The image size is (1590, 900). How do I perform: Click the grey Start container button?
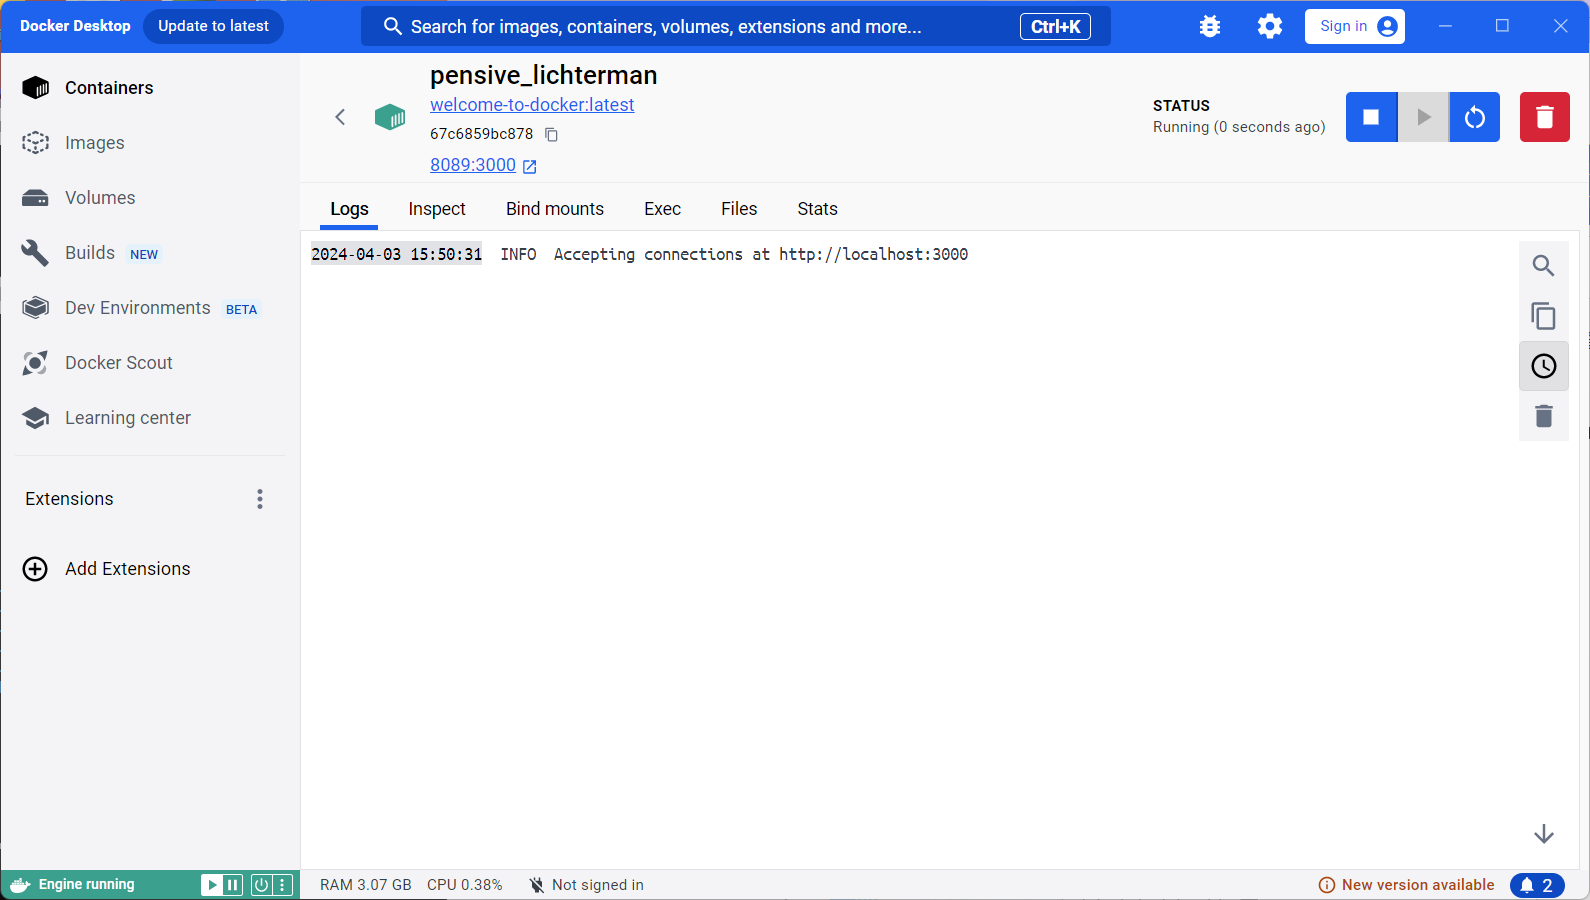[x=1423, y=117]
